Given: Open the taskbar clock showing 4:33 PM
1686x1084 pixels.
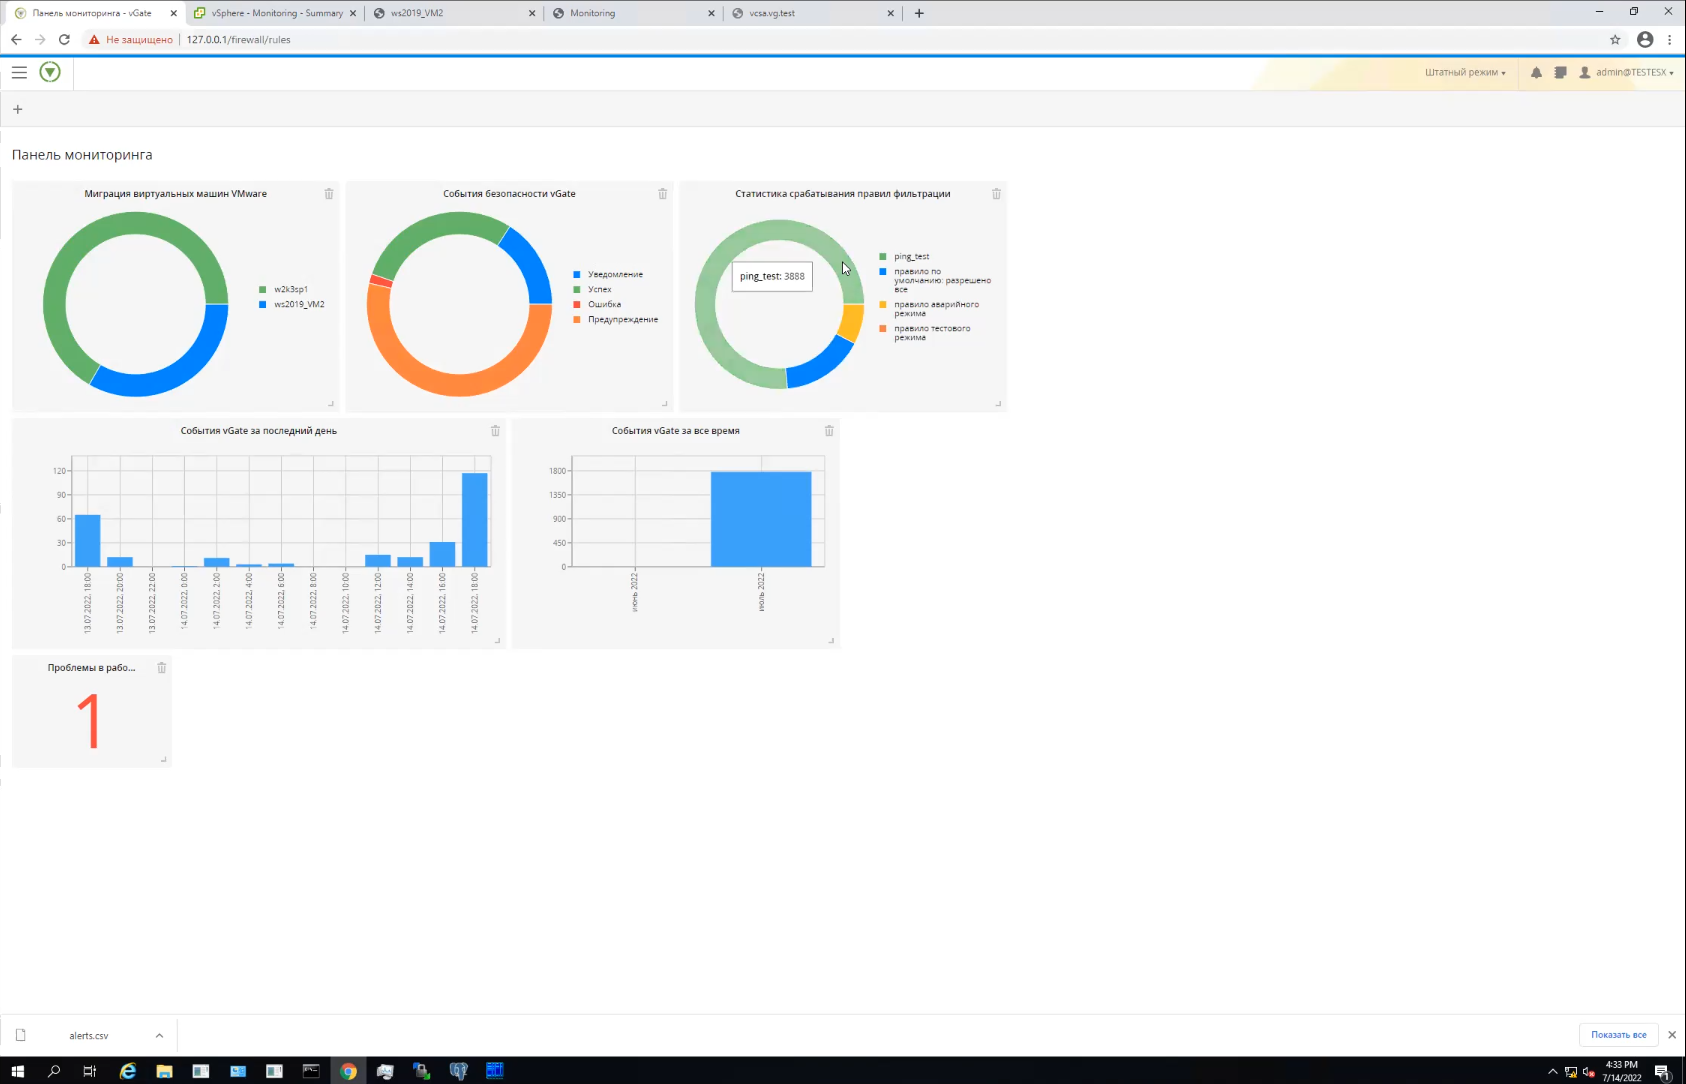Looking at the screenshot, I should 1621,1071.
